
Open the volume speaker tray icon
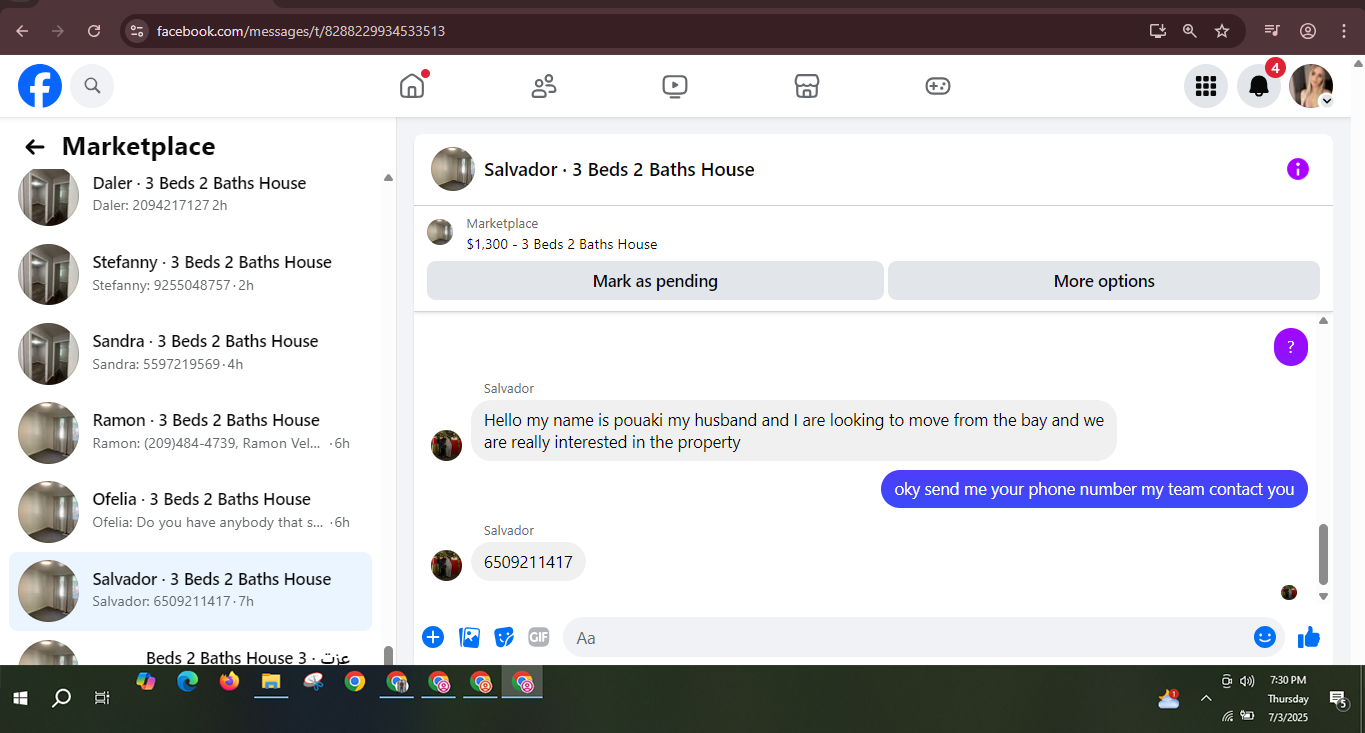[x=1247, y=681]
